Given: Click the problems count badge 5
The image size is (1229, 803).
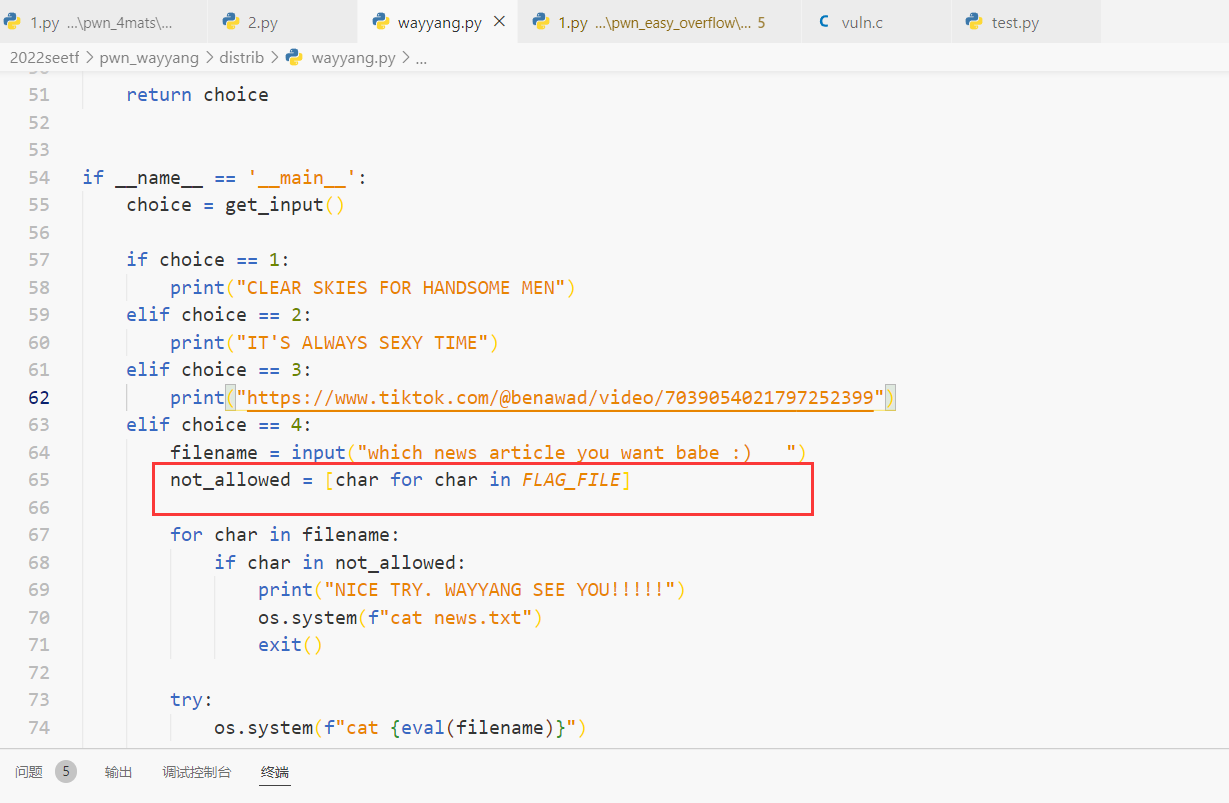Looking at the screenshot, I should coord(66,771).
